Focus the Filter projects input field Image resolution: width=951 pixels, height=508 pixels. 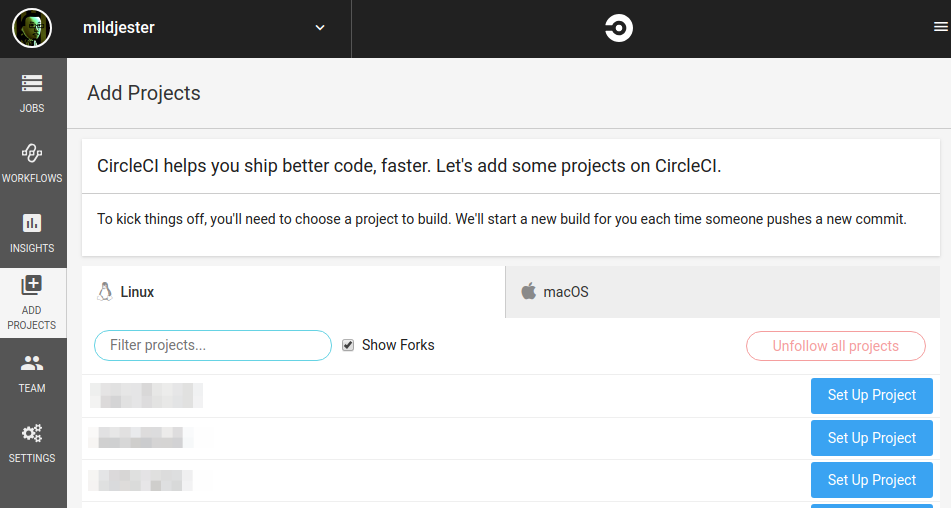tap(213, 346)
